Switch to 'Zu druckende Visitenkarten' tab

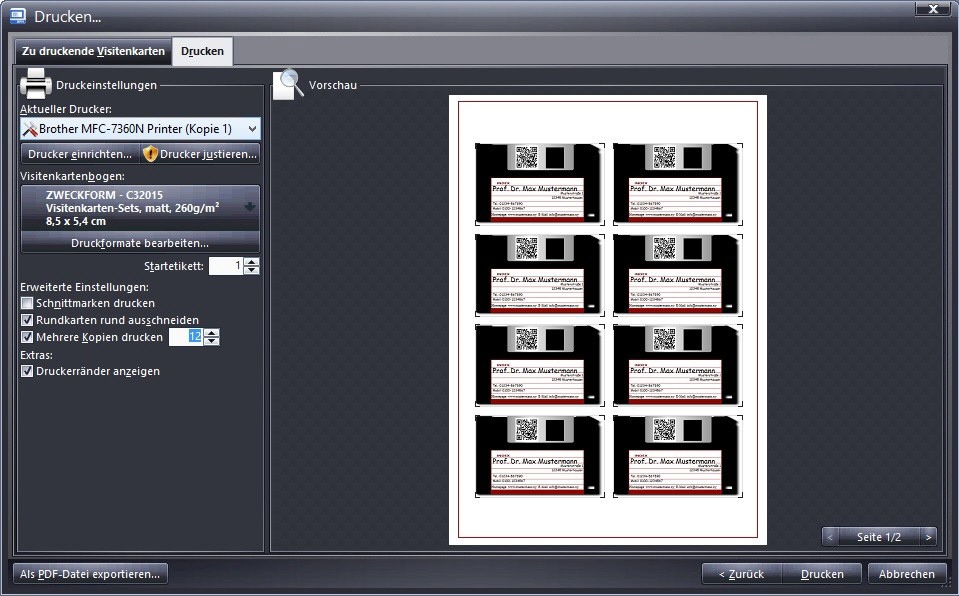[x=93, y=51]
